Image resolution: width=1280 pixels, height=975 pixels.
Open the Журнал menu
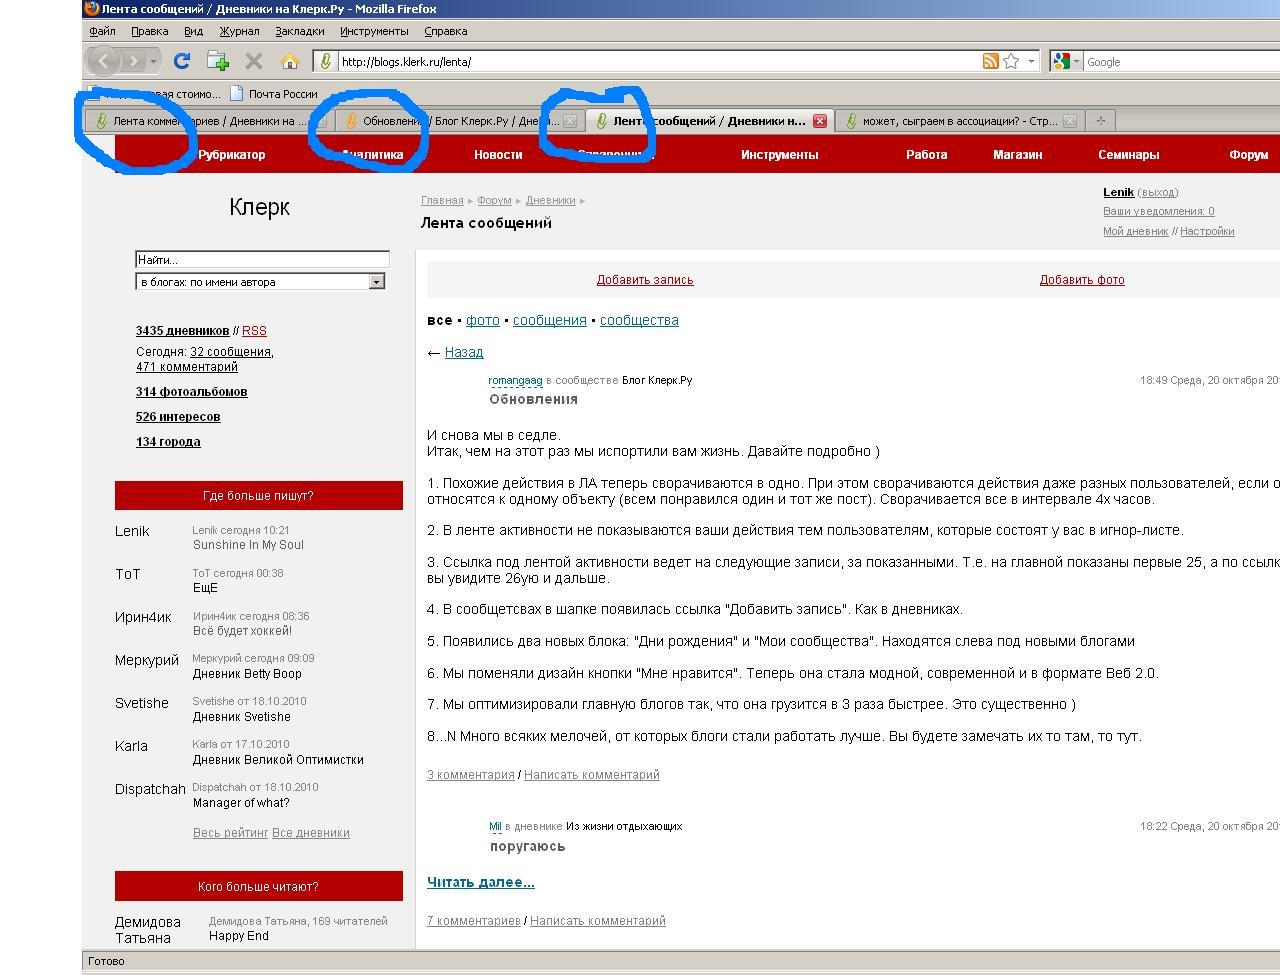239,31
